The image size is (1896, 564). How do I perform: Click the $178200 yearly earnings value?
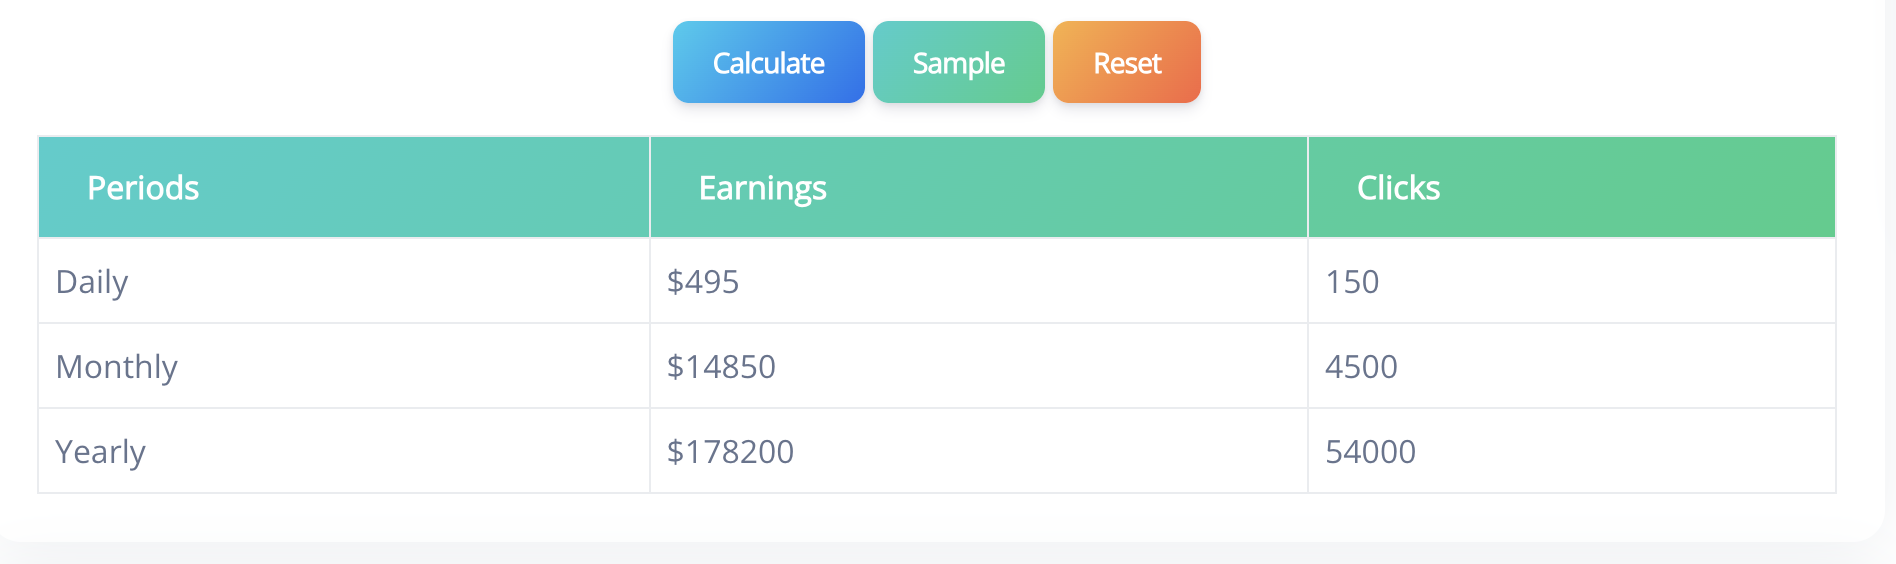730,452
